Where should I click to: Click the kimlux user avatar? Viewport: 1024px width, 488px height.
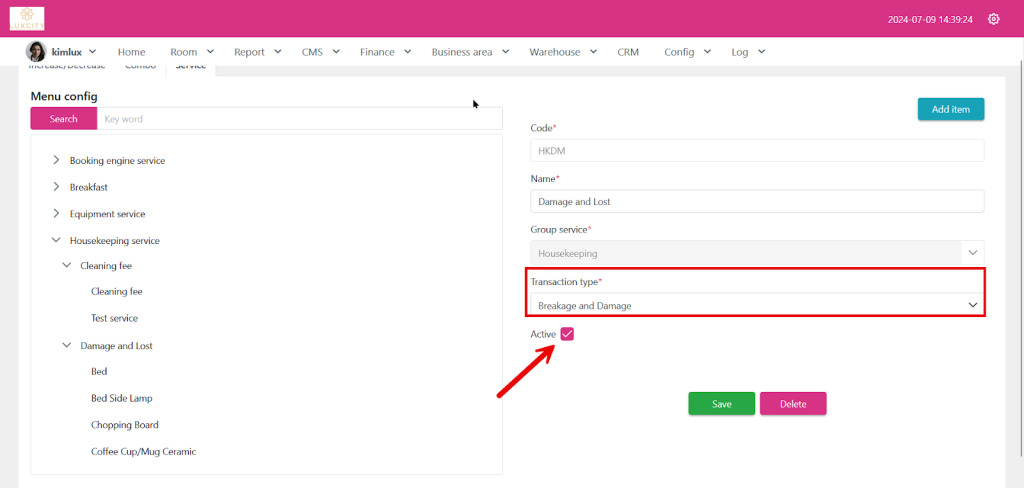(35, 52)
